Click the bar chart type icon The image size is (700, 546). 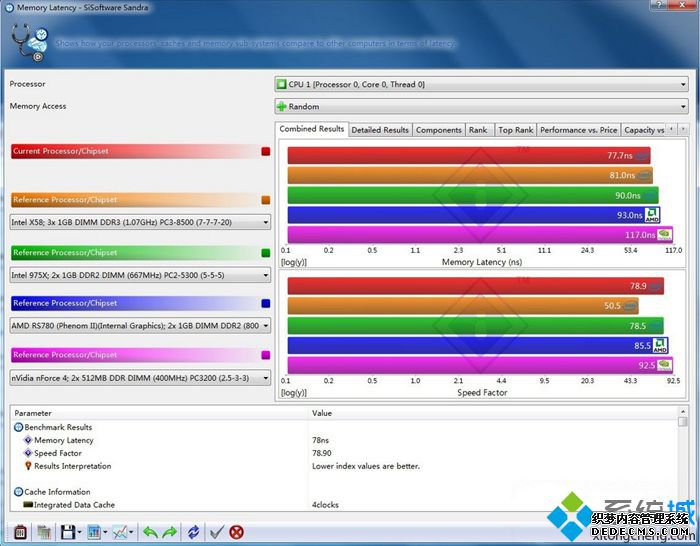point(94,532)
